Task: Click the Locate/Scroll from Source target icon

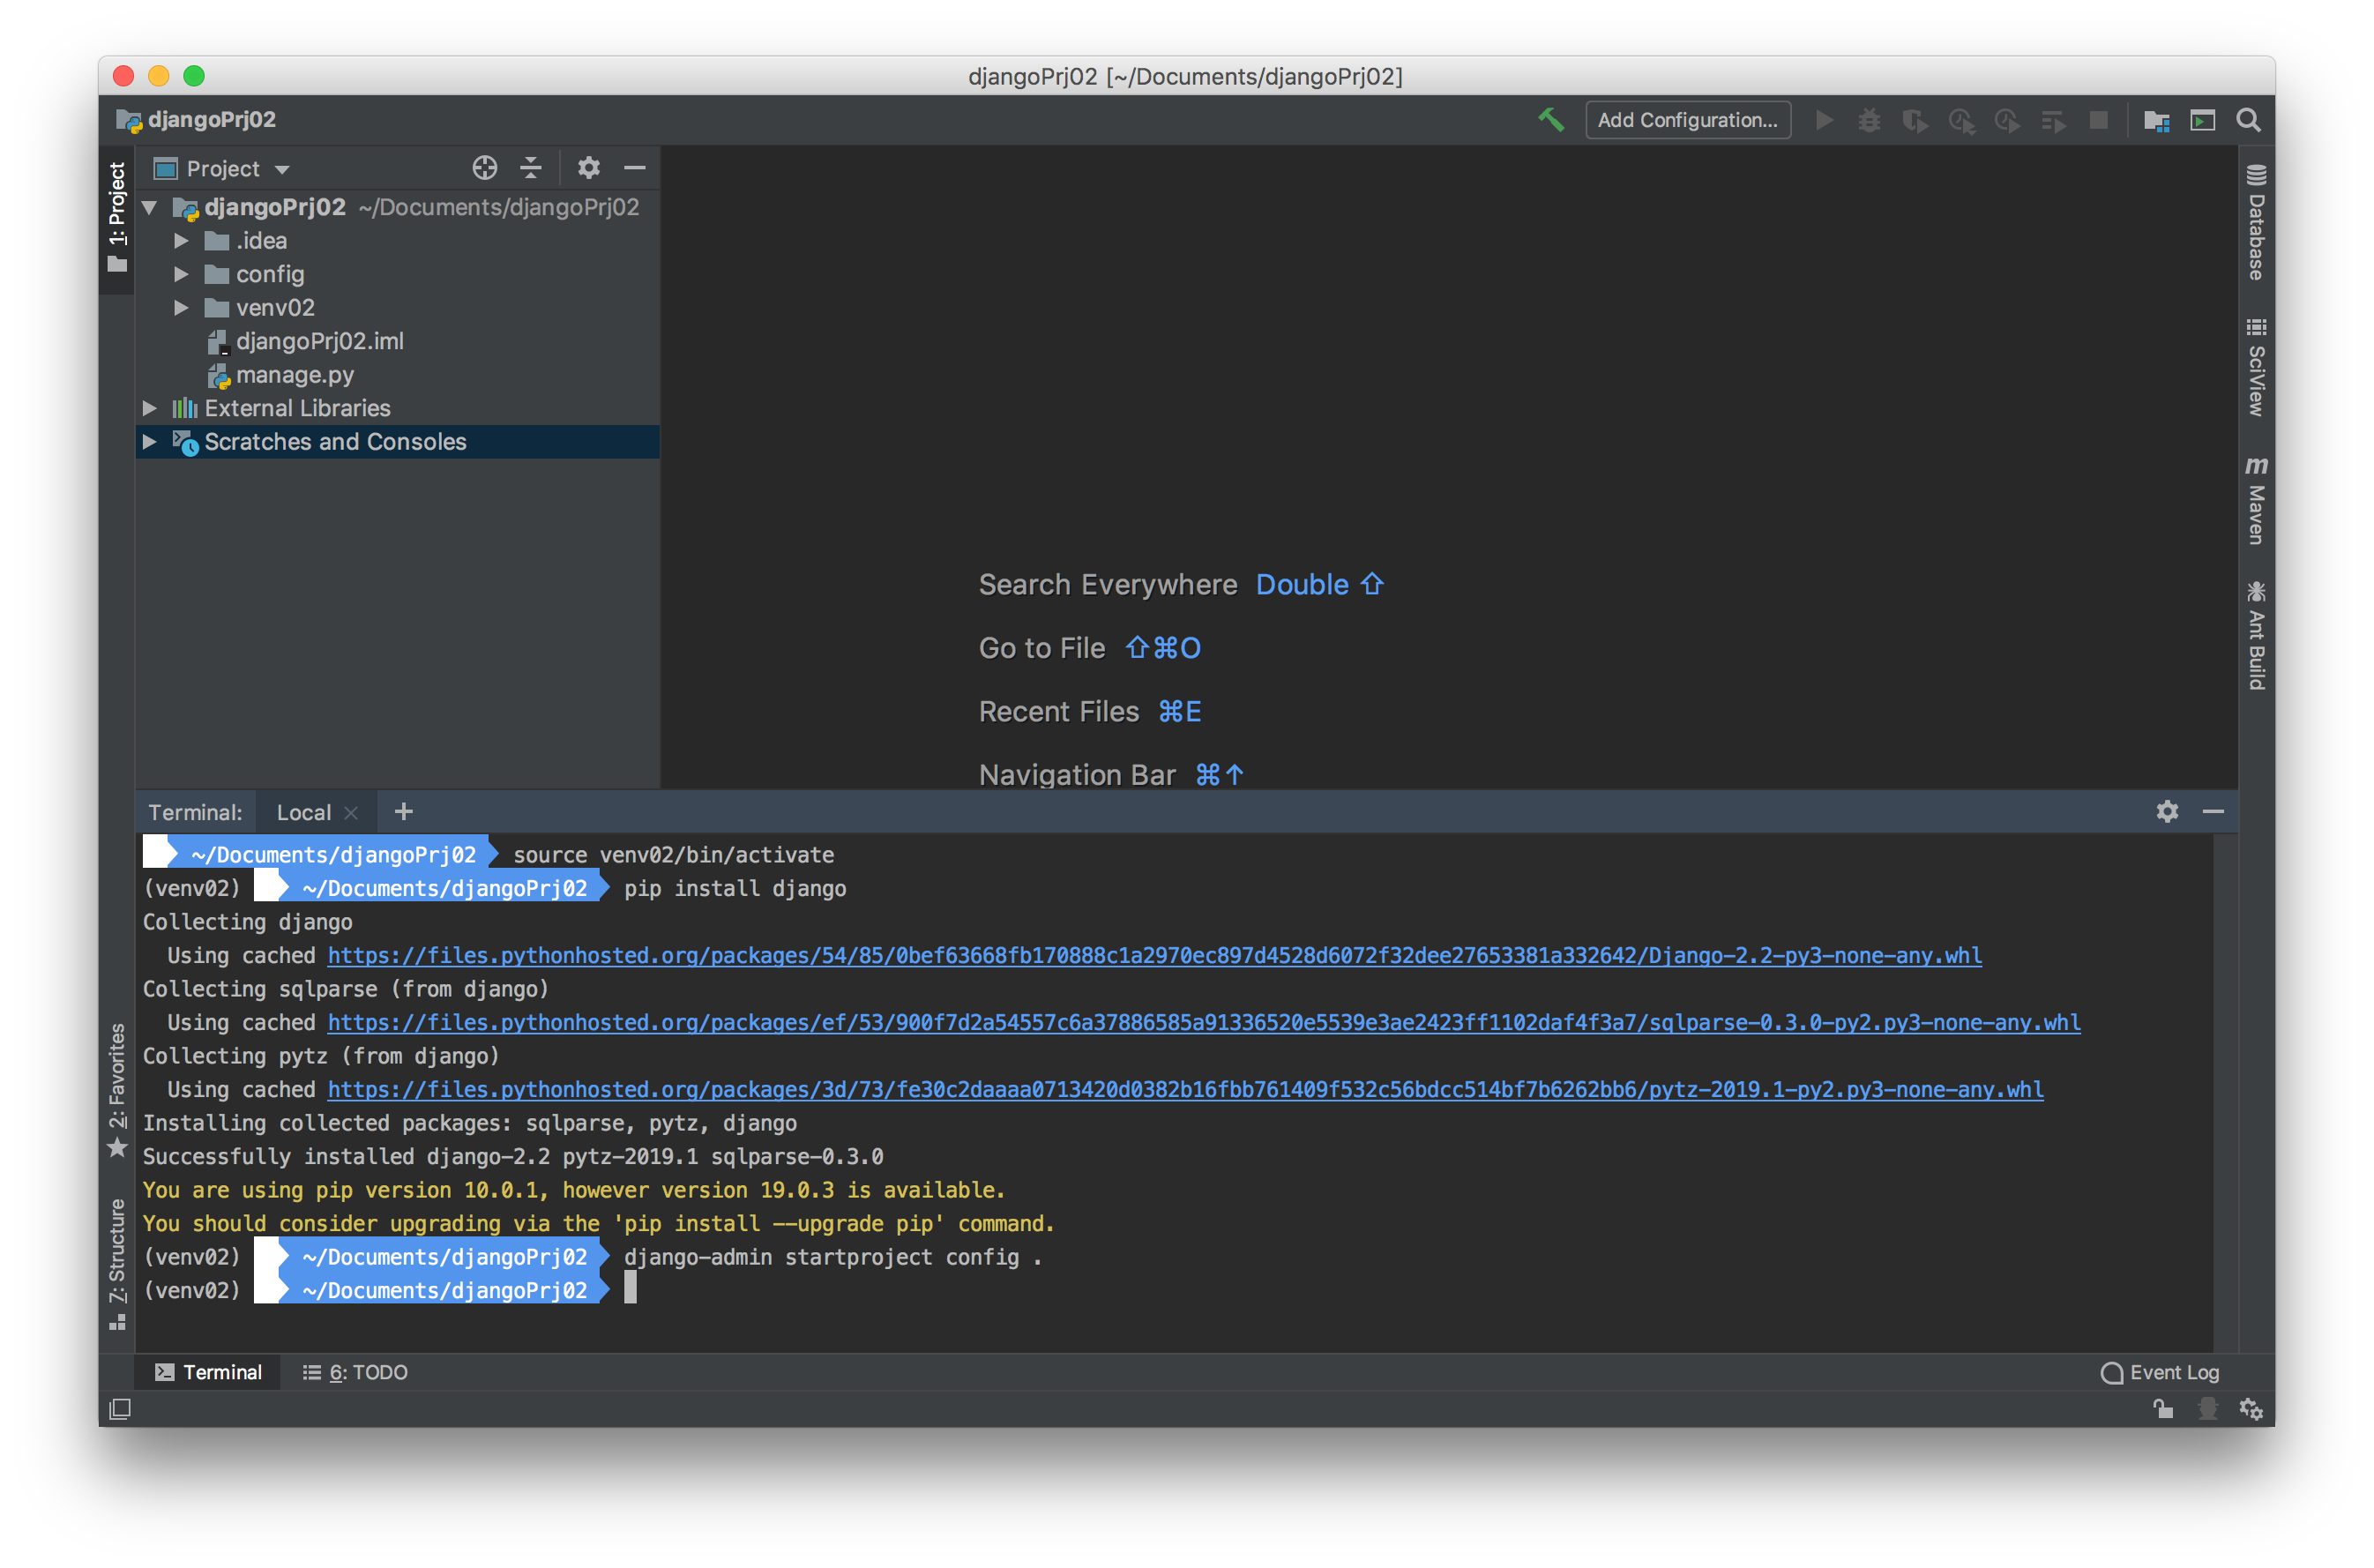Action: [485, 168]
